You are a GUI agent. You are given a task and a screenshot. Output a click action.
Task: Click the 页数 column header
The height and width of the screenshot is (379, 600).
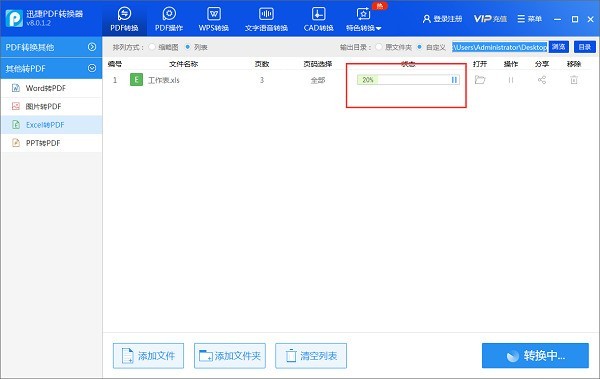point(262,64)
